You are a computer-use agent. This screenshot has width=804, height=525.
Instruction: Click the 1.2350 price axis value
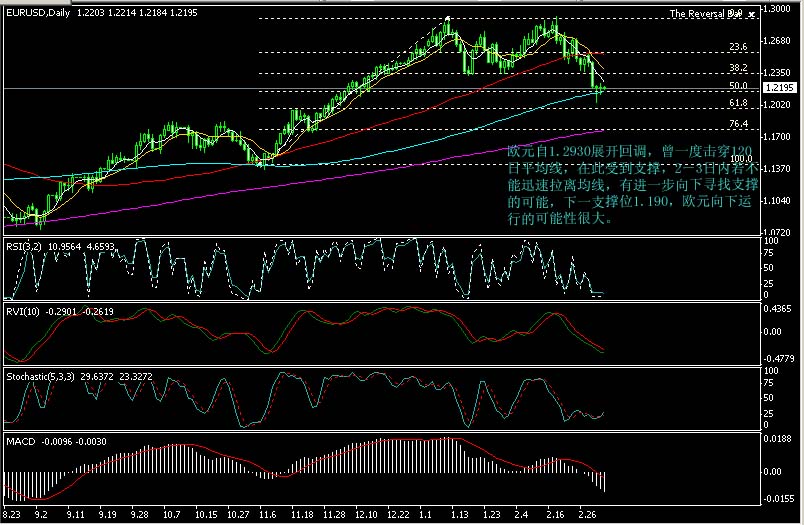click(x=776, y=73)
